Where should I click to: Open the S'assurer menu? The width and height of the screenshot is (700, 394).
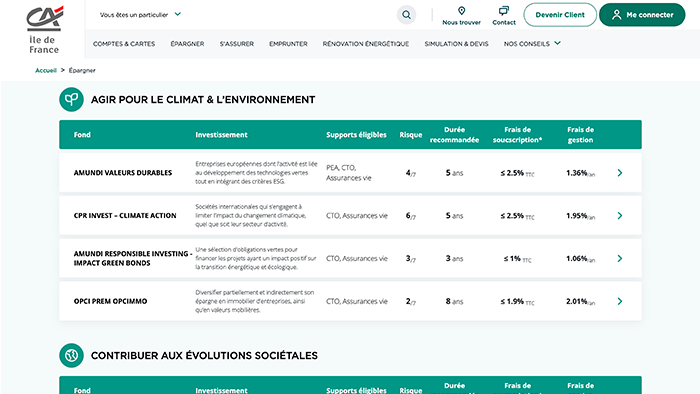click(x=237, y=44)
